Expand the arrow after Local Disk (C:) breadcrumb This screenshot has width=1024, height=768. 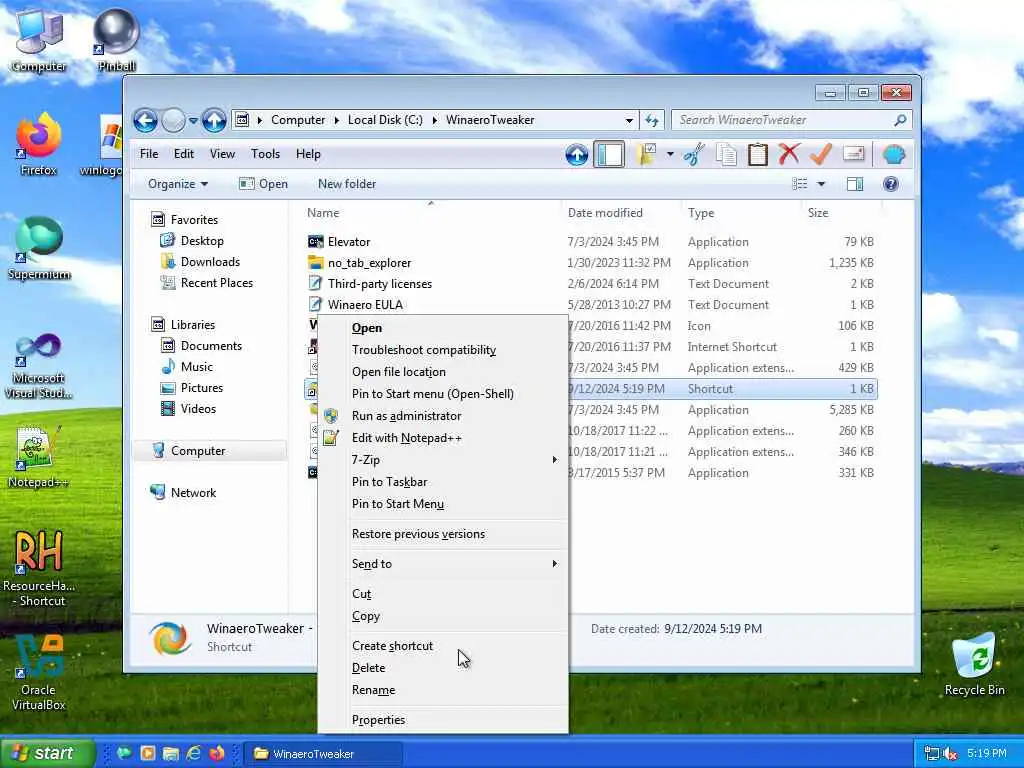coord(434,120)
